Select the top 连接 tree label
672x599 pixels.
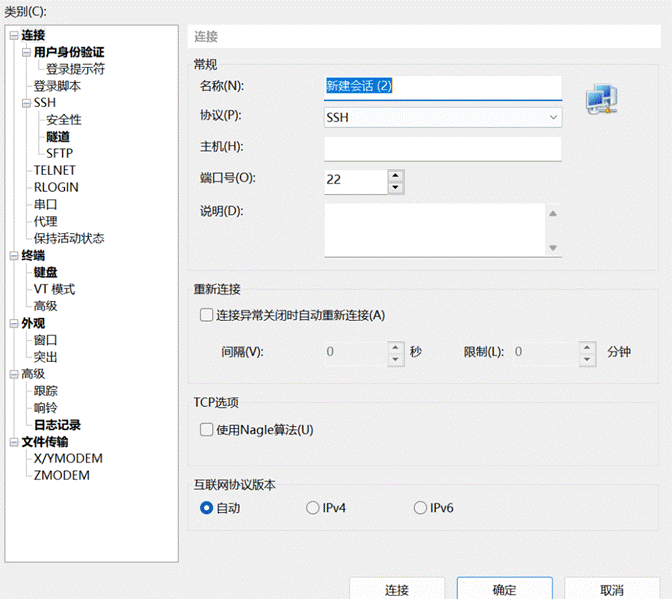(33, 35)
